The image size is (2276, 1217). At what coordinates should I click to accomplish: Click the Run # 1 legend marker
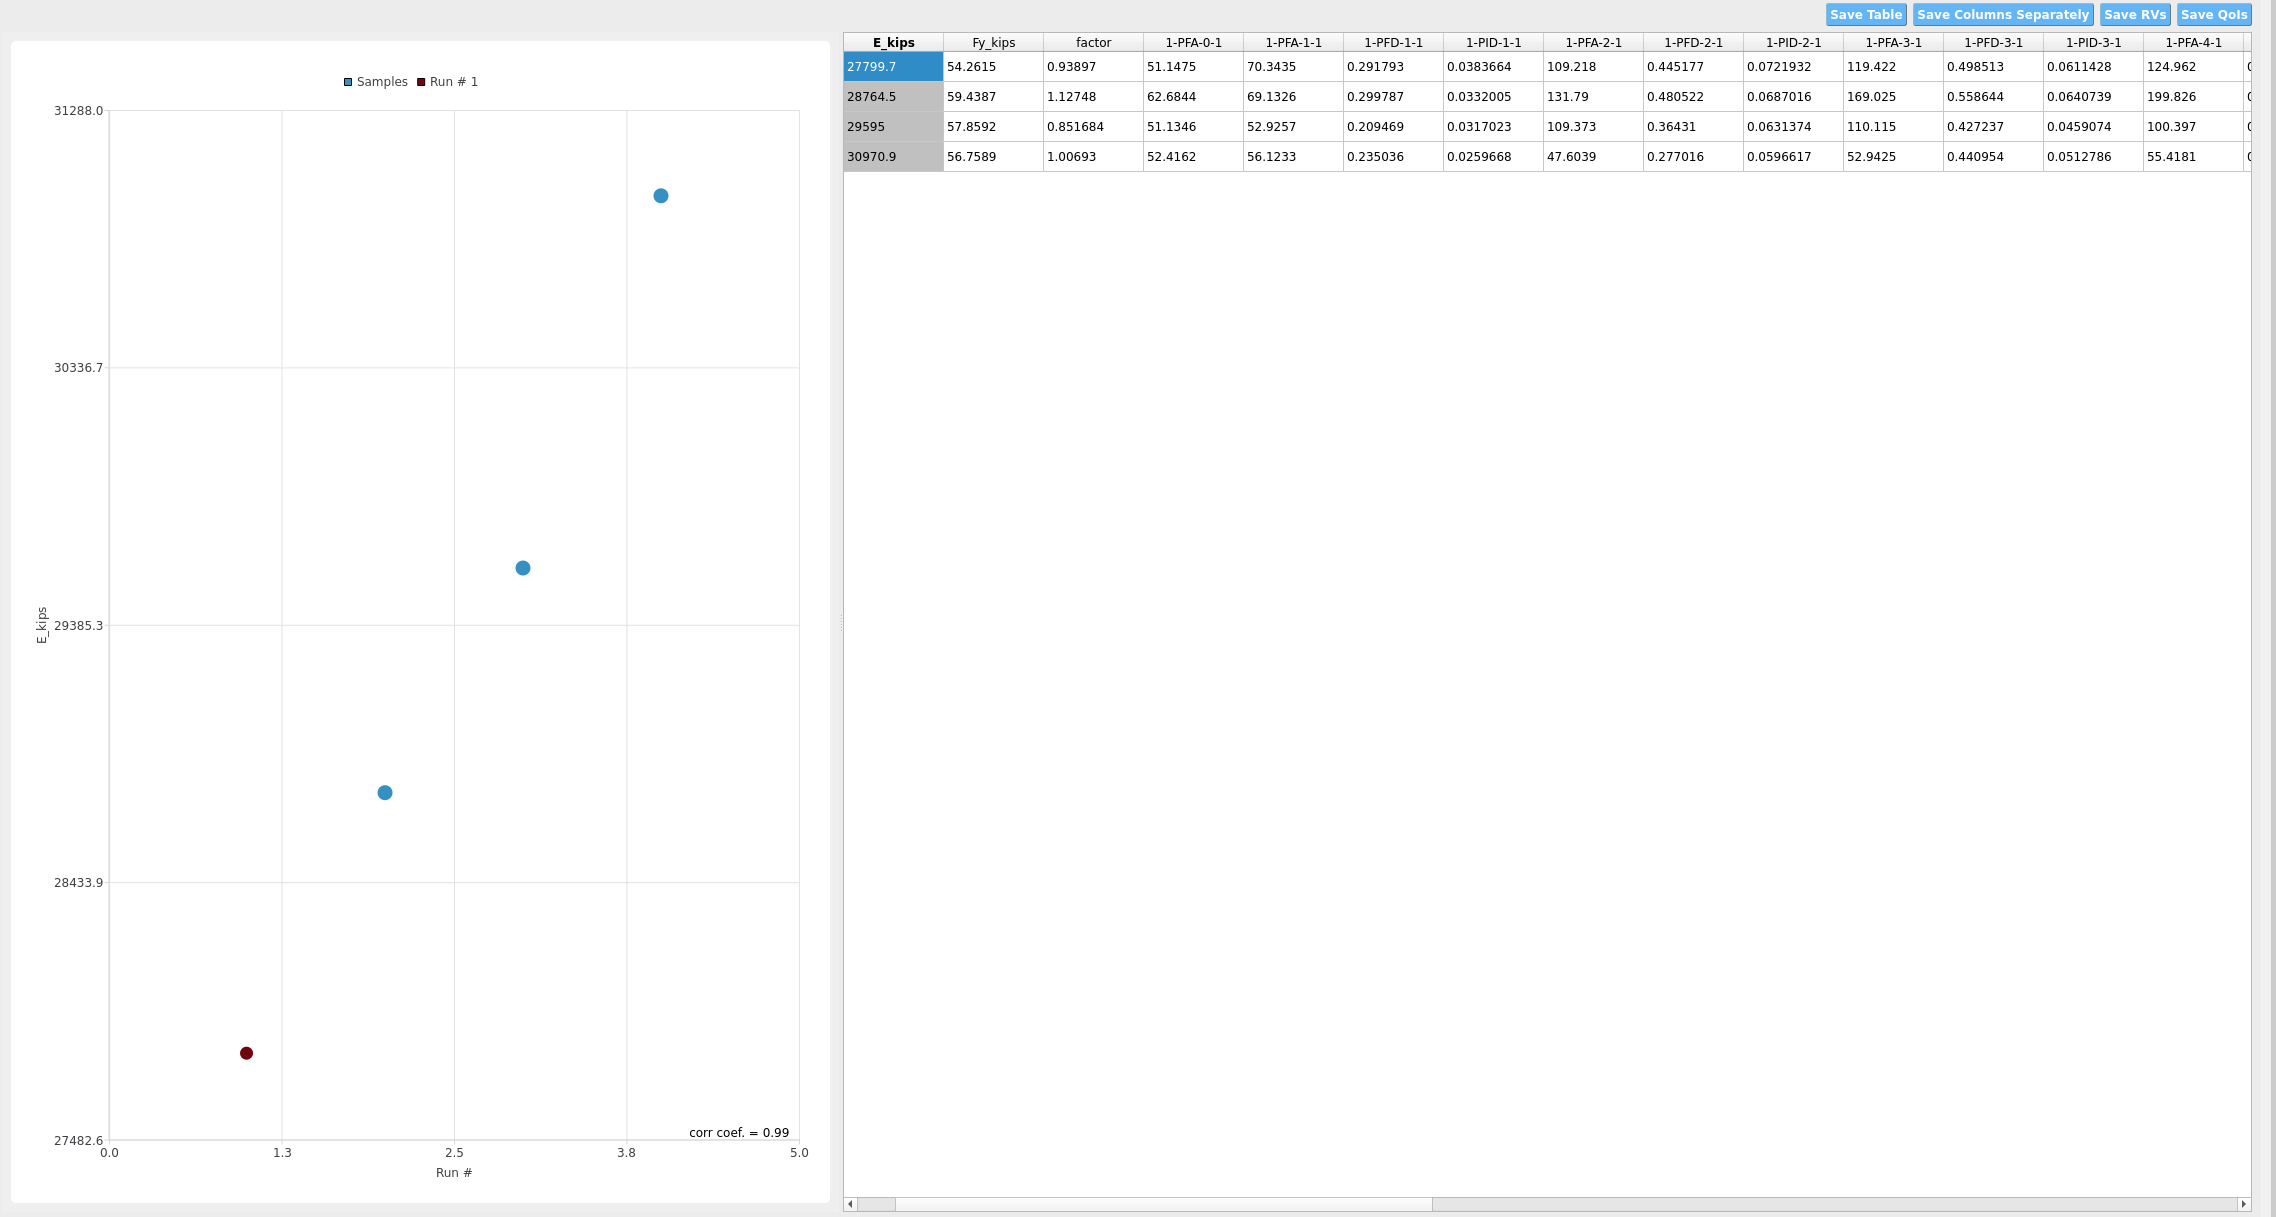click(421, 82)
